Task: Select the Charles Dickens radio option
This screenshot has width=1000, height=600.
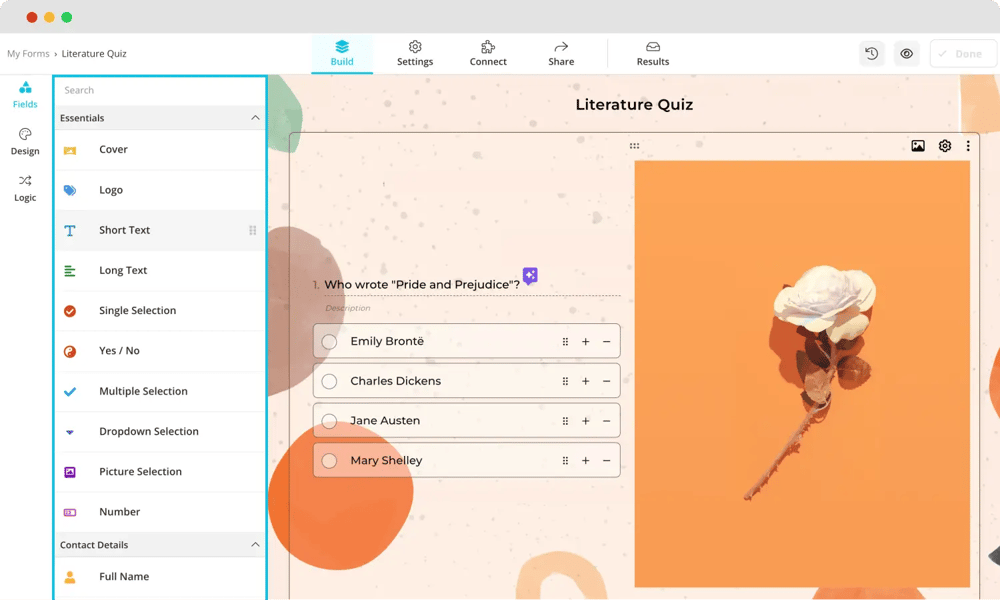Action: pos(329,381)
